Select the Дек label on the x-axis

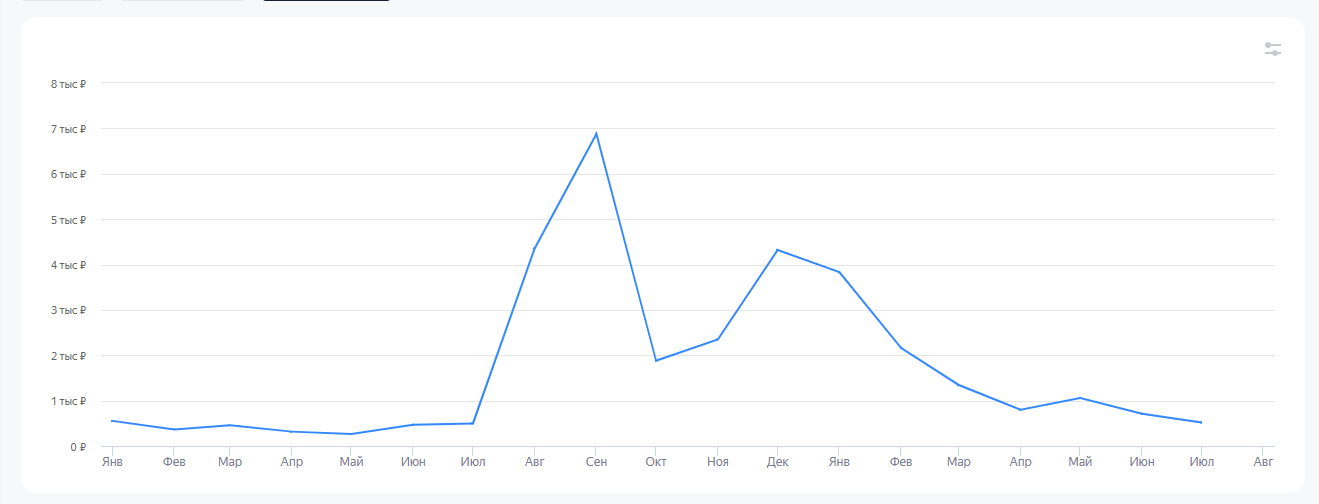[777, 462]
